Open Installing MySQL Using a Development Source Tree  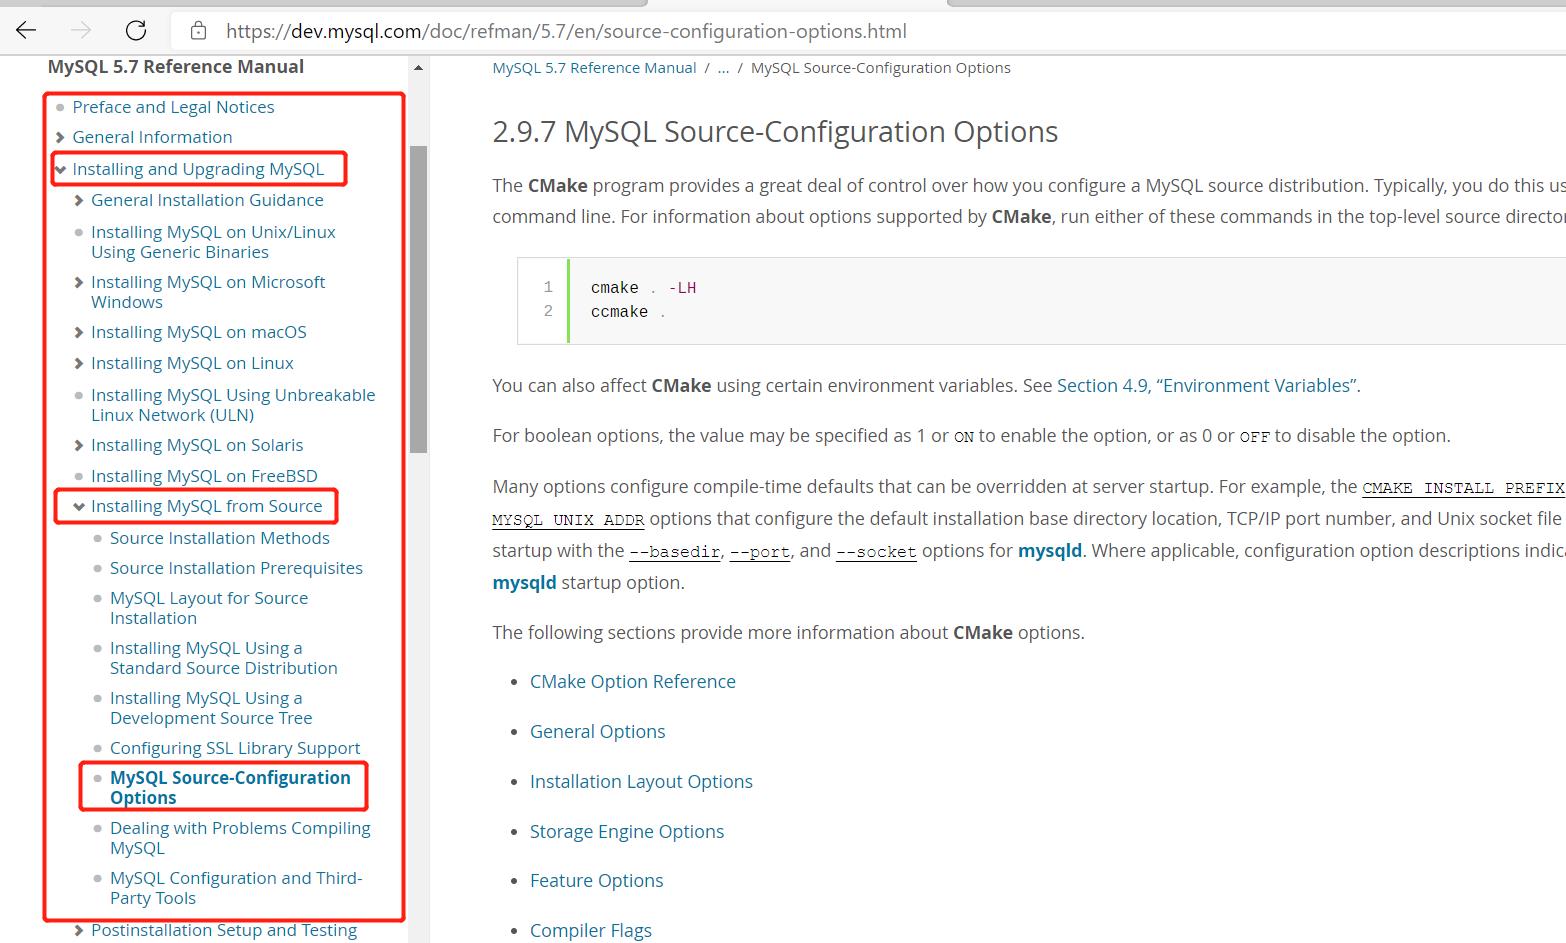[x=211, y=708]
